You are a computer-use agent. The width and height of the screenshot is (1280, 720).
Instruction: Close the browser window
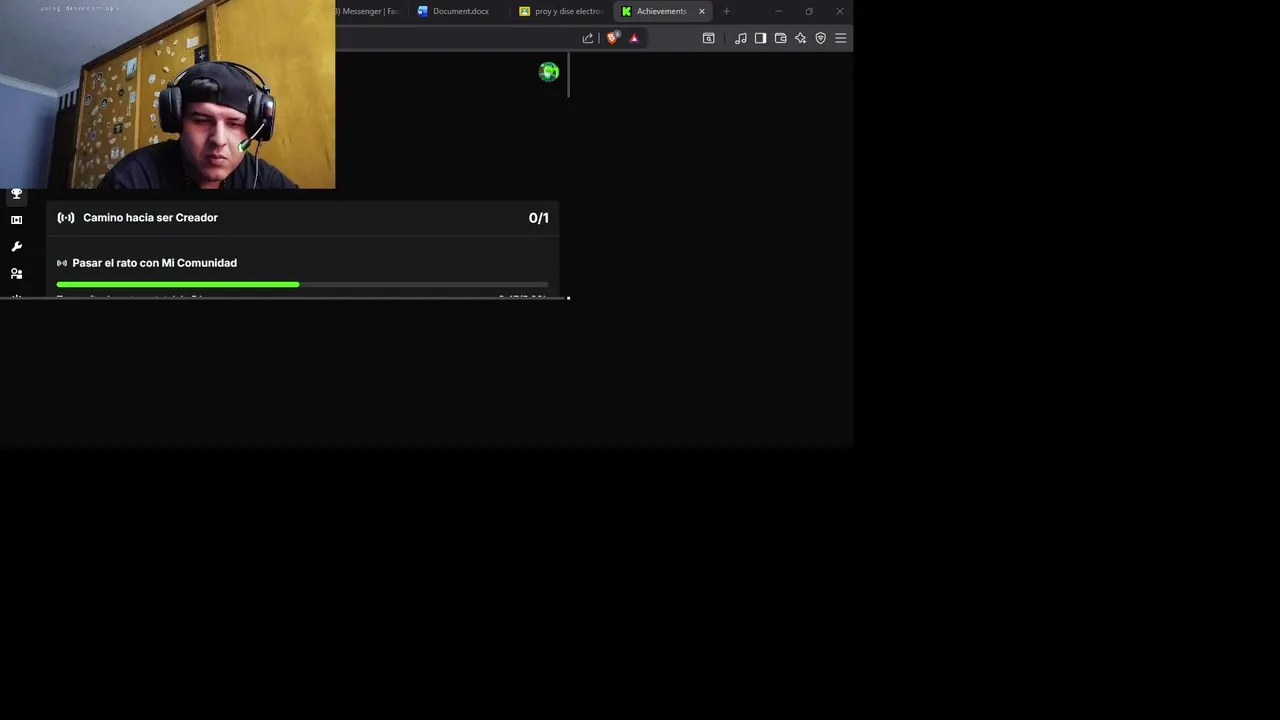click(x=839, y=11)
